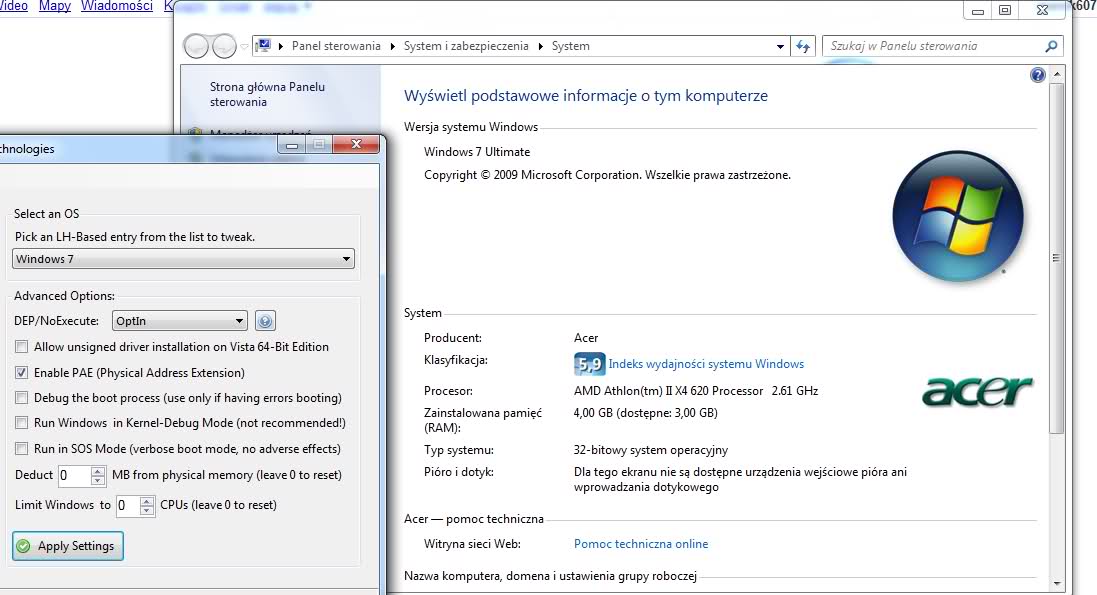This screenshot has width=1097, height=595.
Task: Open the DEP/NoExecute OptIn dropdown
Action: click(179, 321)
